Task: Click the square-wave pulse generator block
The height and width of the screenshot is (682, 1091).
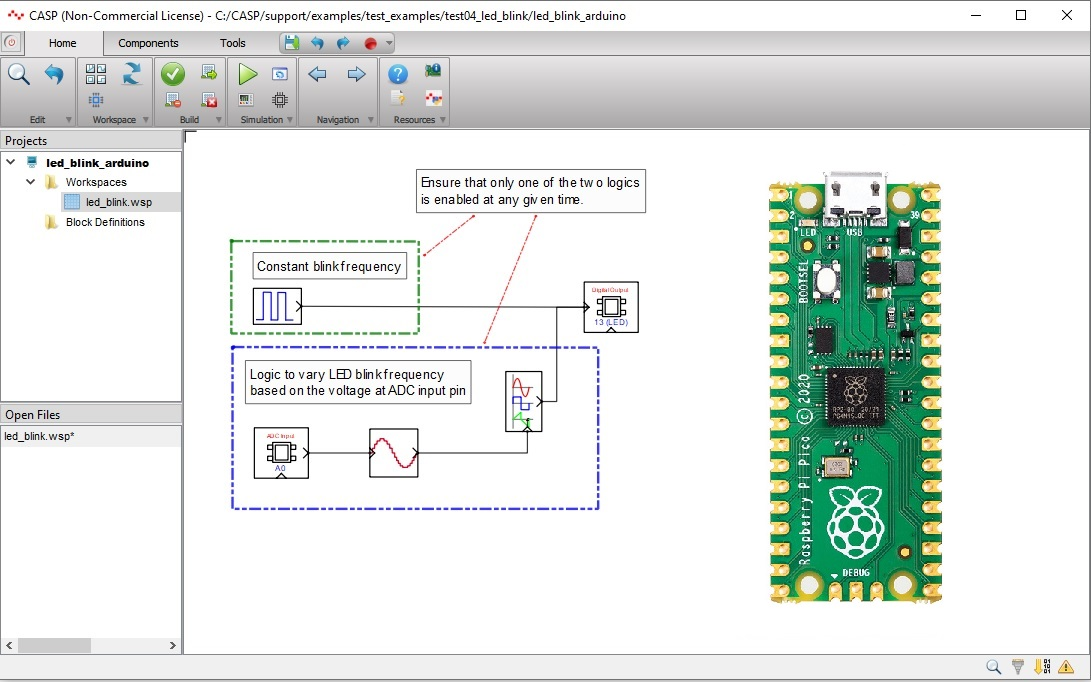Action: [277, 306]
